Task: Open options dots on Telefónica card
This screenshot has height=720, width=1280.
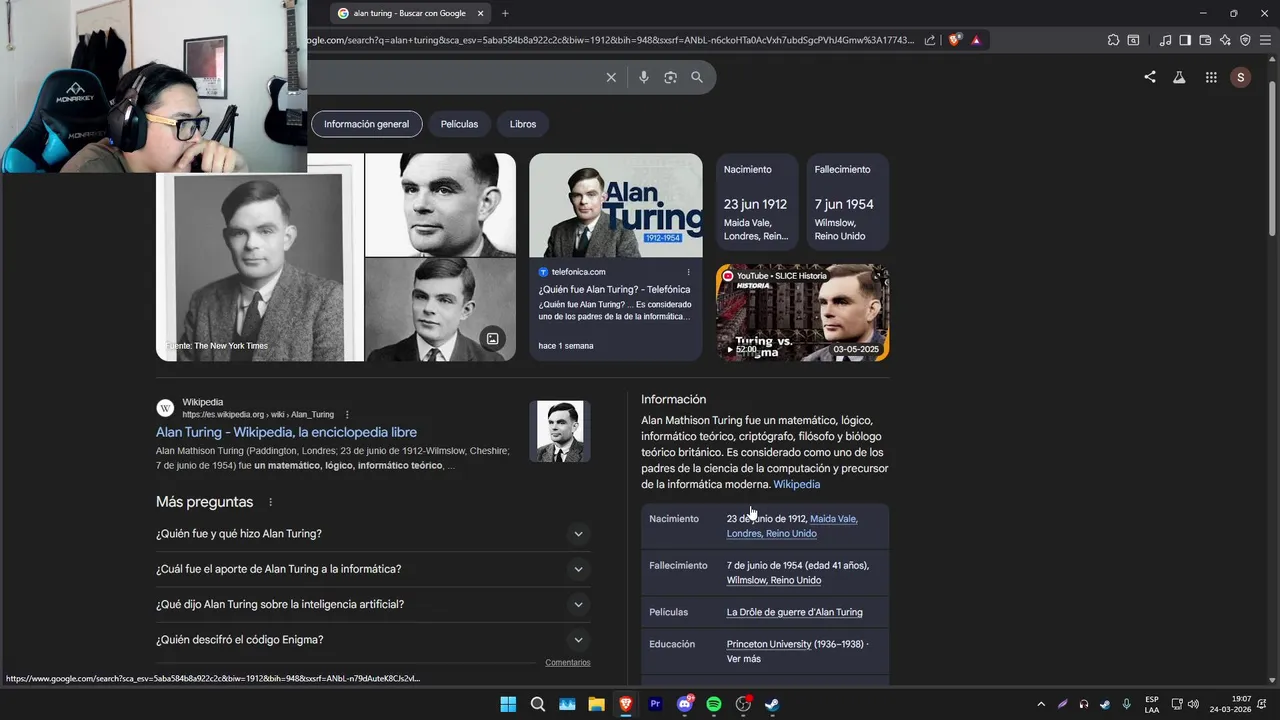Action: pyautogui.click(x=688, y=272)
